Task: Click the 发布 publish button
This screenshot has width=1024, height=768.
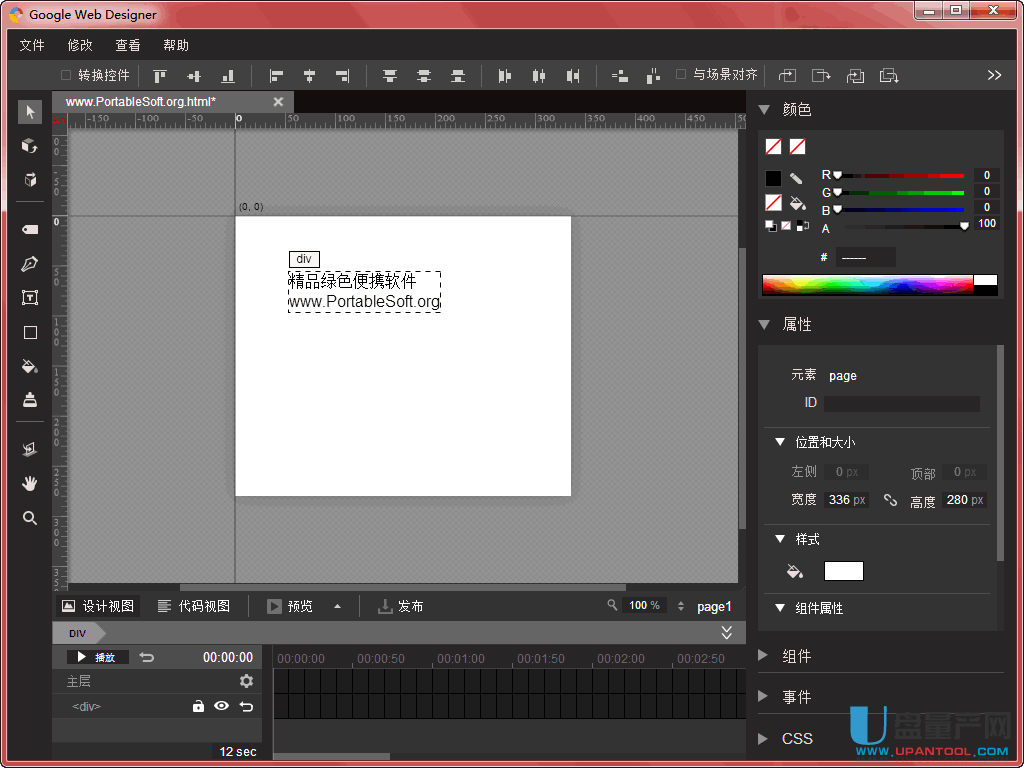Action: click(x=400, y=606)
